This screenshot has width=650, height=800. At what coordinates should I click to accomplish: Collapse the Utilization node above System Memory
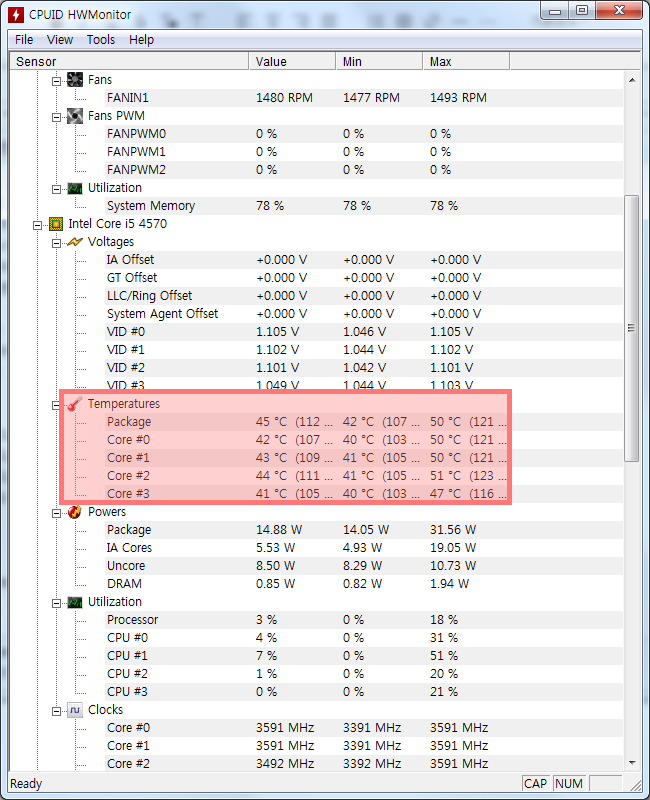click(56, 189)
